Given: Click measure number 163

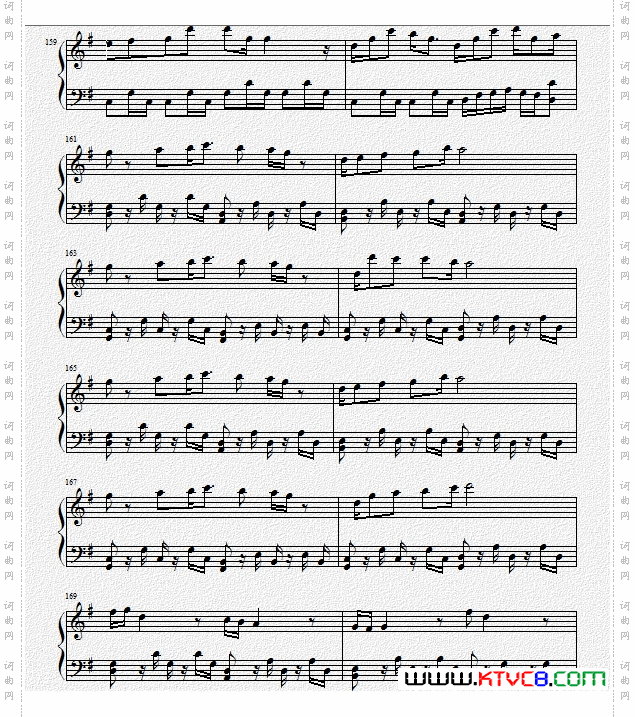Looking at the screenshot, I should pyautogui.click(x=71, y=253).
